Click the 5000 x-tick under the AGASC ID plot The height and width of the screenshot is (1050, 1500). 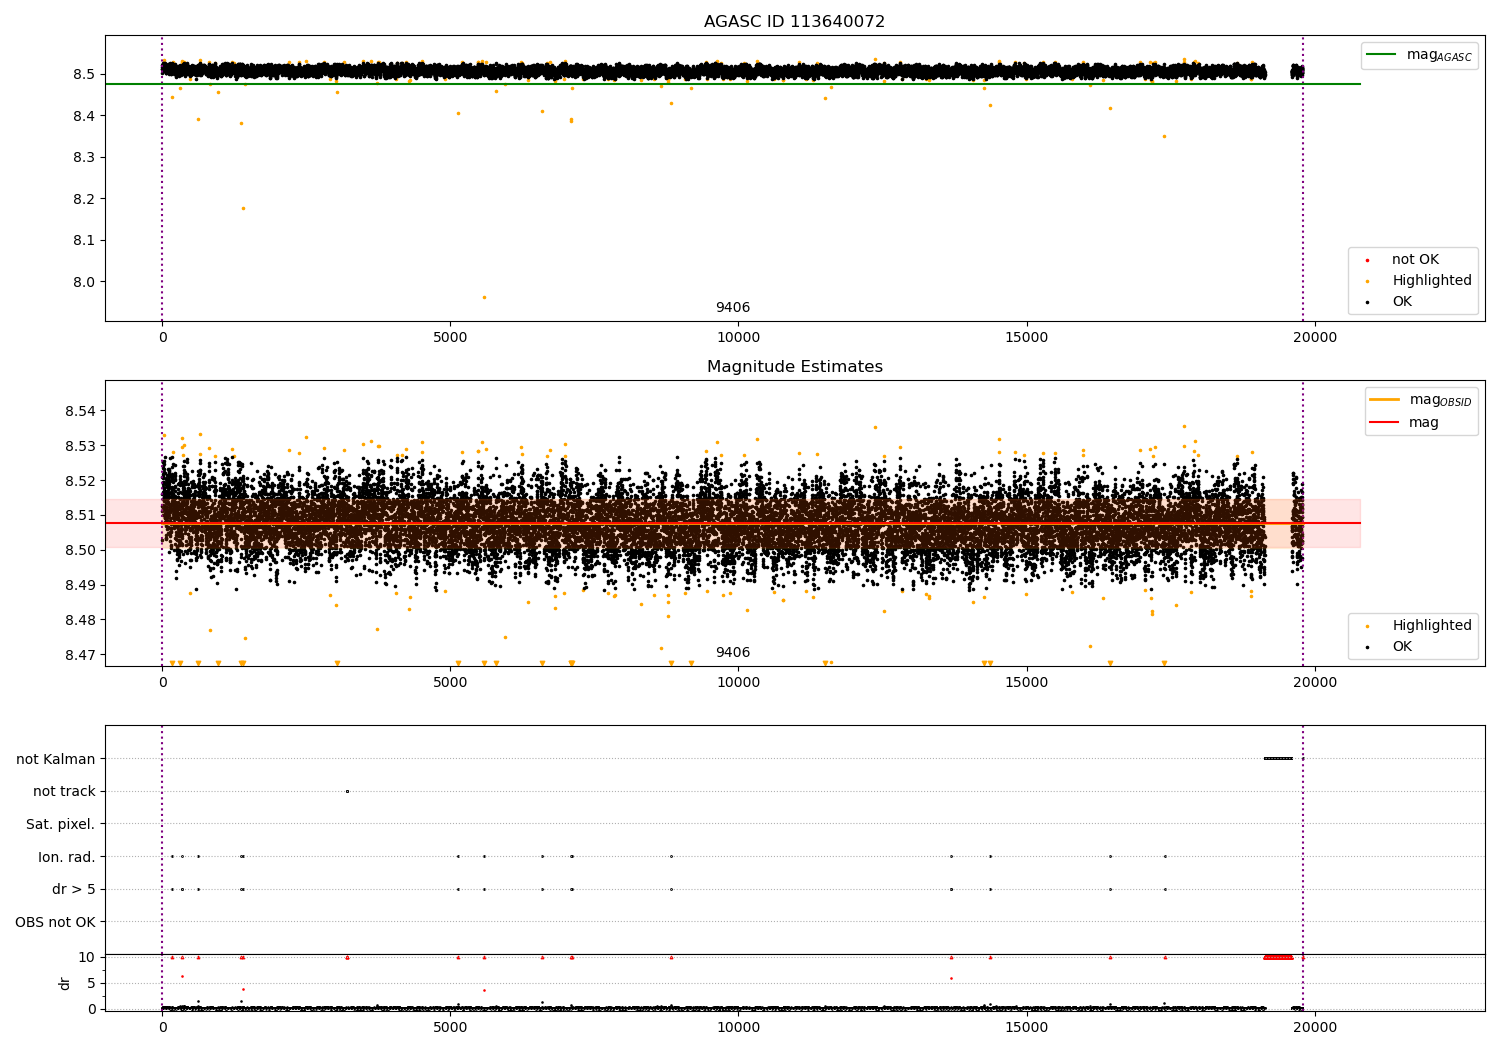pyautogui.click(x=450, y=338)
